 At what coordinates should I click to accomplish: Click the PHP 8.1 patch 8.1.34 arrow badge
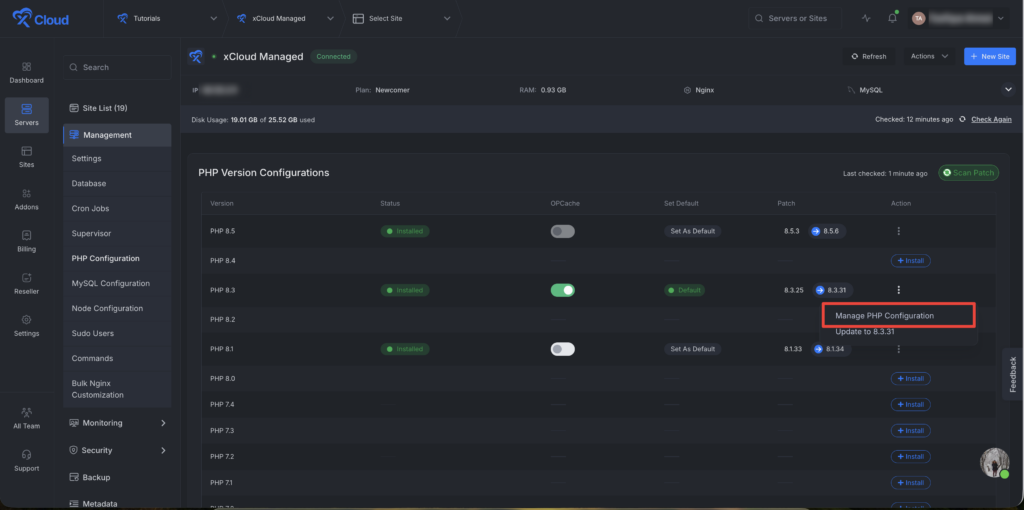coord(831,349)
